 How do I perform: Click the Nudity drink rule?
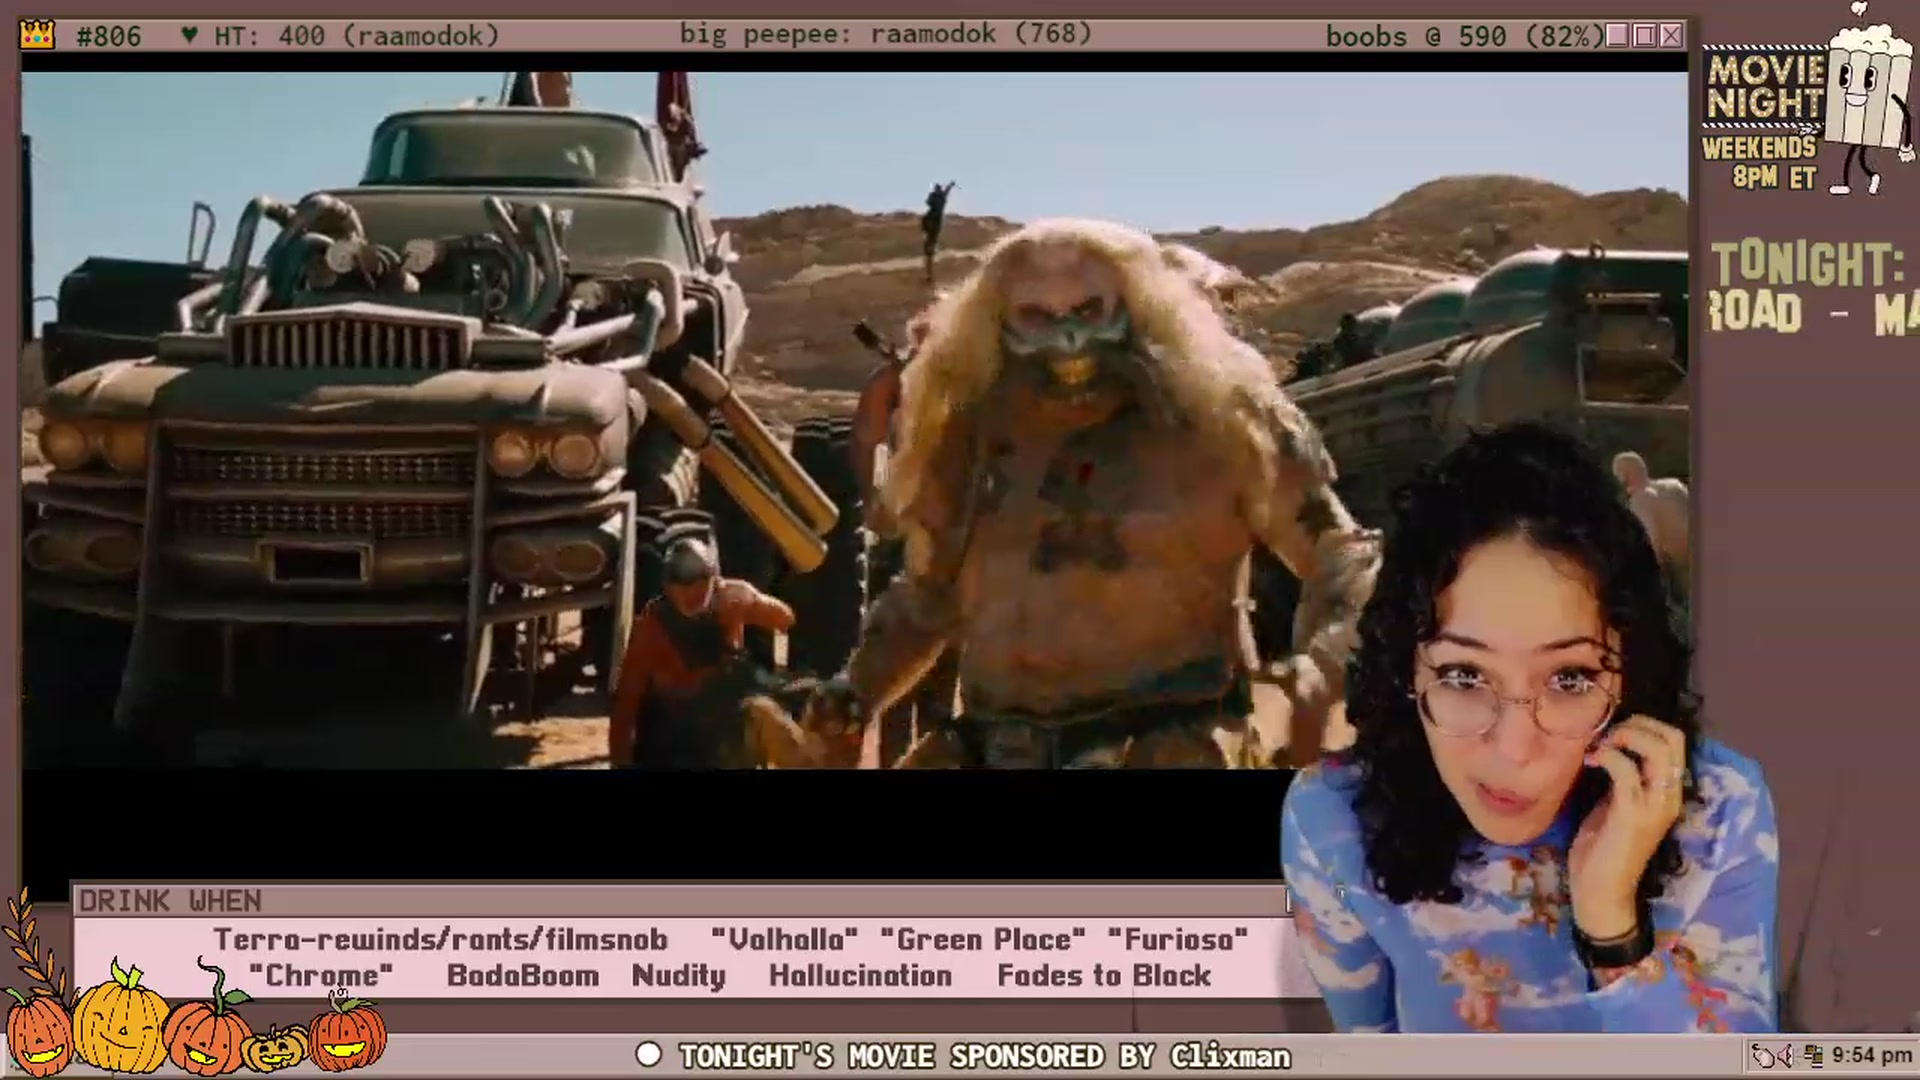click(679, 977)
